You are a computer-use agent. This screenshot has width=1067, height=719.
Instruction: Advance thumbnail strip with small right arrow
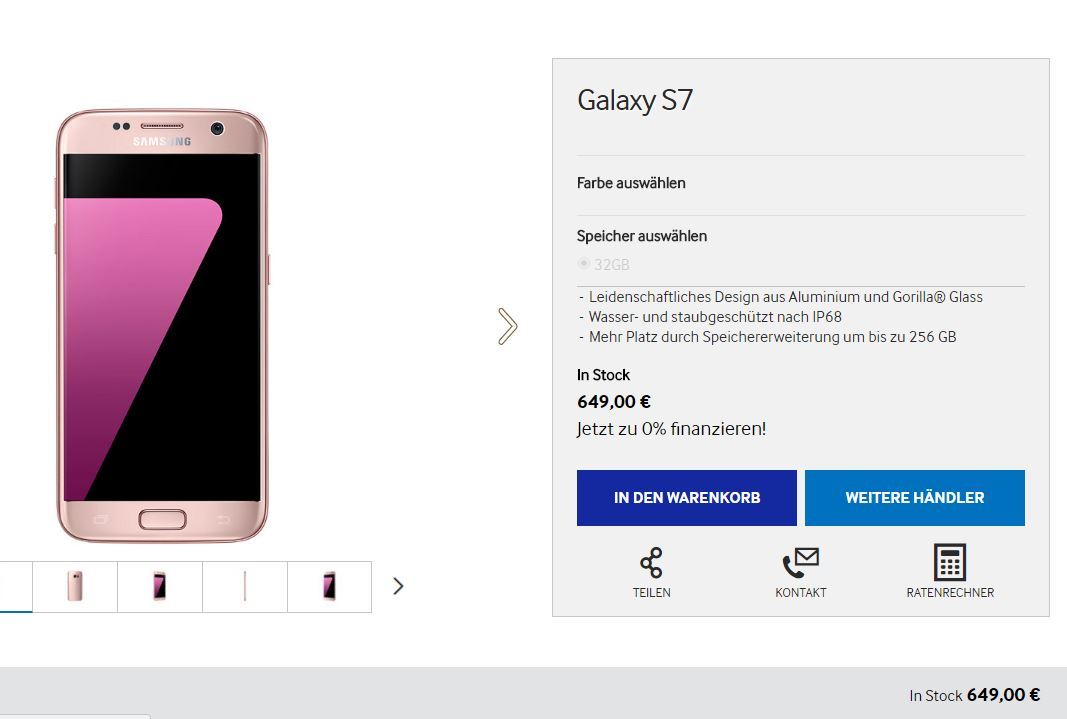398,586
